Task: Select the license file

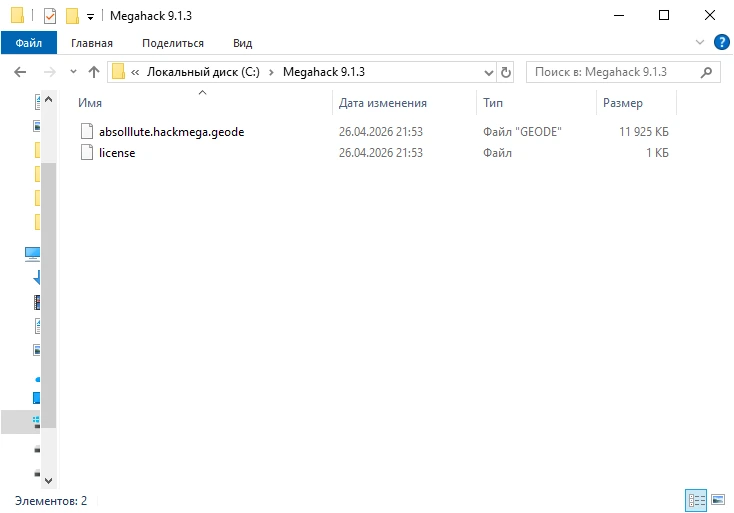Action: click(117, 153)
